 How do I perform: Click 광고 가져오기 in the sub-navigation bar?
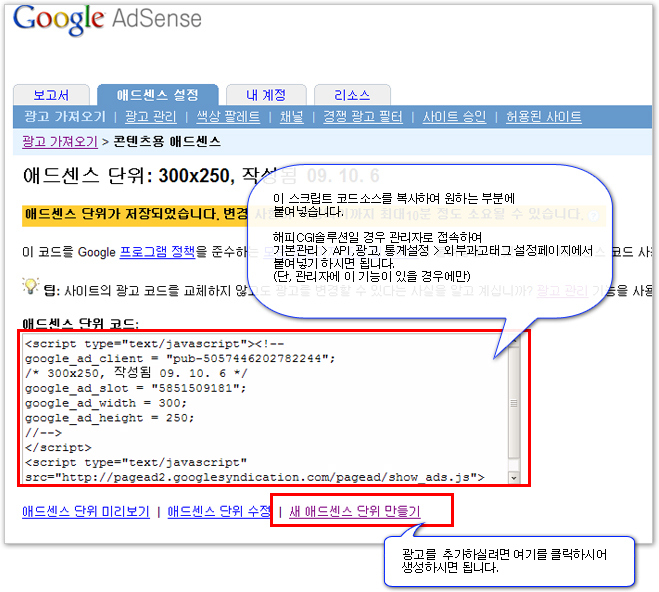(x=65, y=116)
